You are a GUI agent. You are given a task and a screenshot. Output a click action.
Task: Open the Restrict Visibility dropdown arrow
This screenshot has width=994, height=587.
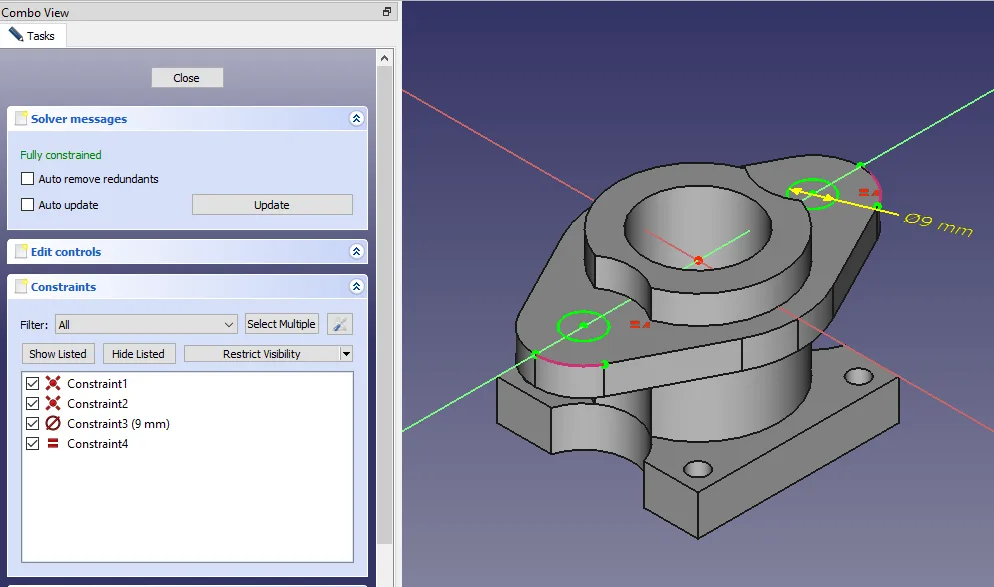click(346, 354)
